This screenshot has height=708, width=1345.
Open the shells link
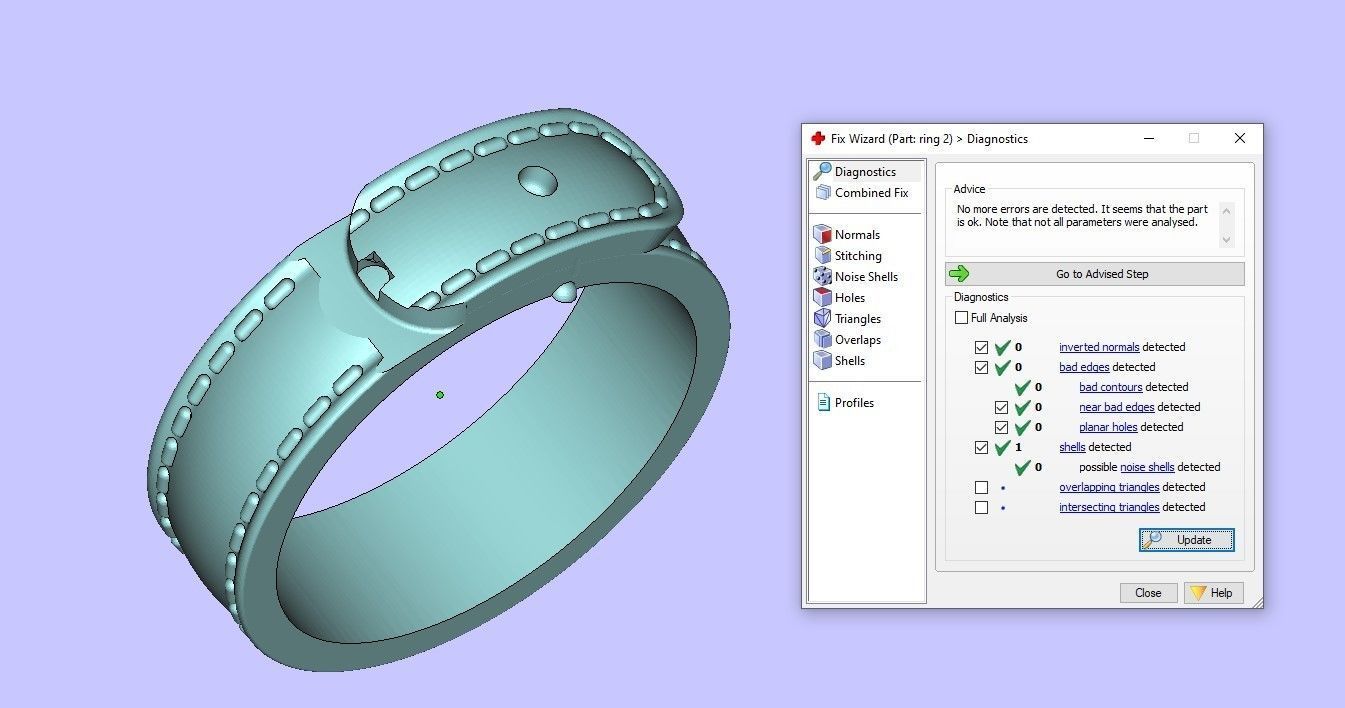(1072, 447)
